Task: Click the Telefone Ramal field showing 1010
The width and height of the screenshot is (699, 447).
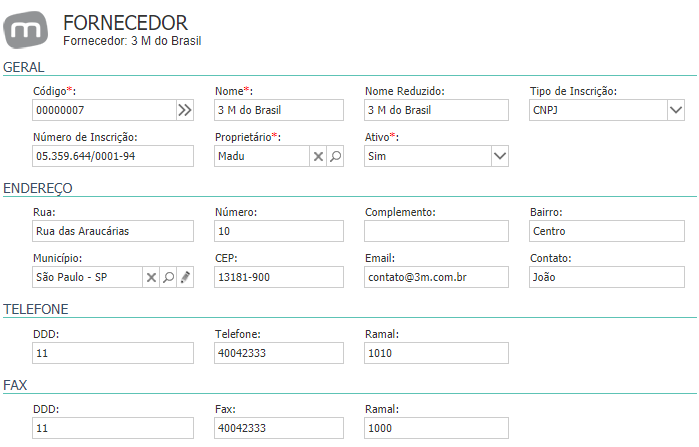Action: click(436, 353)
